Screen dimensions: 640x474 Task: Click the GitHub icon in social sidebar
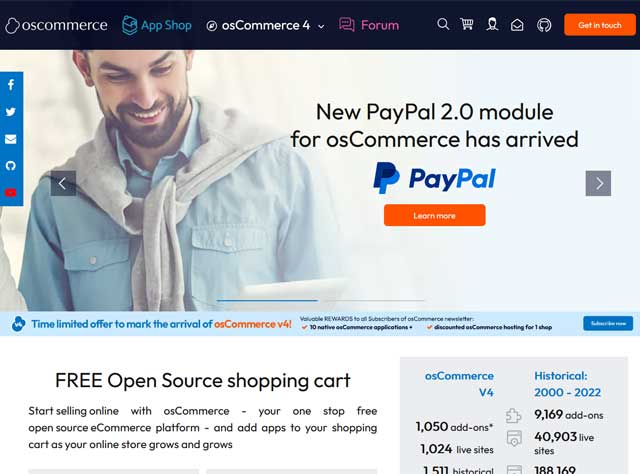pyautogui.click(x=11, y=166)
